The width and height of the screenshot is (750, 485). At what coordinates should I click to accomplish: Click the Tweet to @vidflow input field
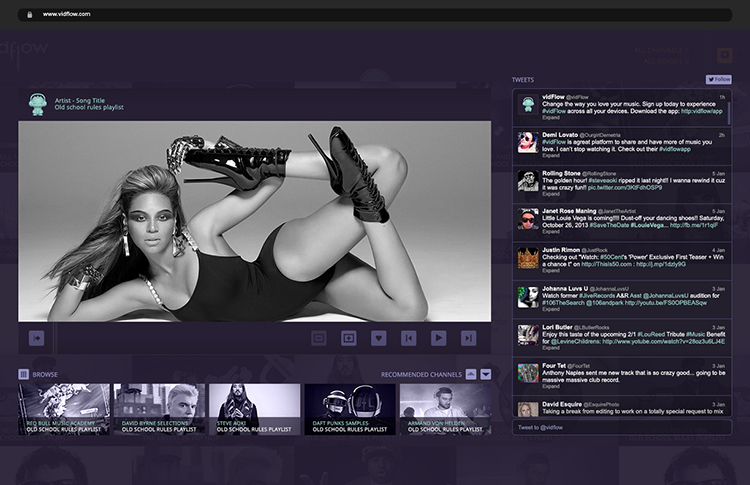(622, 427)
